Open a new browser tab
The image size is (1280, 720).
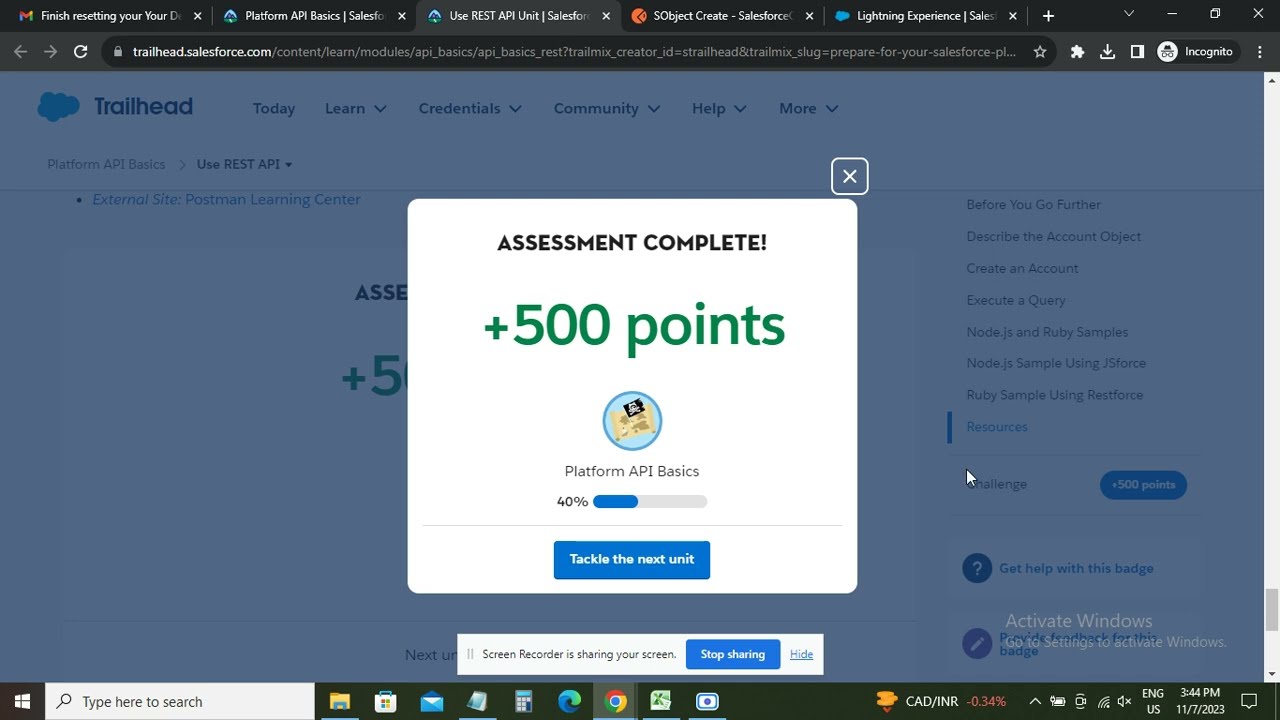1048,16
